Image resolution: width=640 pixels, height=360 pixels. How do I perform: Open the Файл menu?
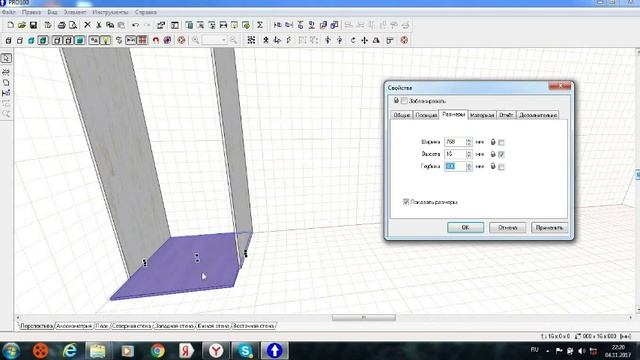point(8,12)
